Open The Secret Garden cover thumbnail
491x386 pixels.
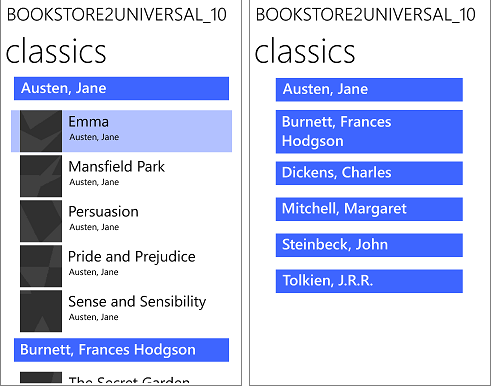pyautogui.click(x=41, y=378)
